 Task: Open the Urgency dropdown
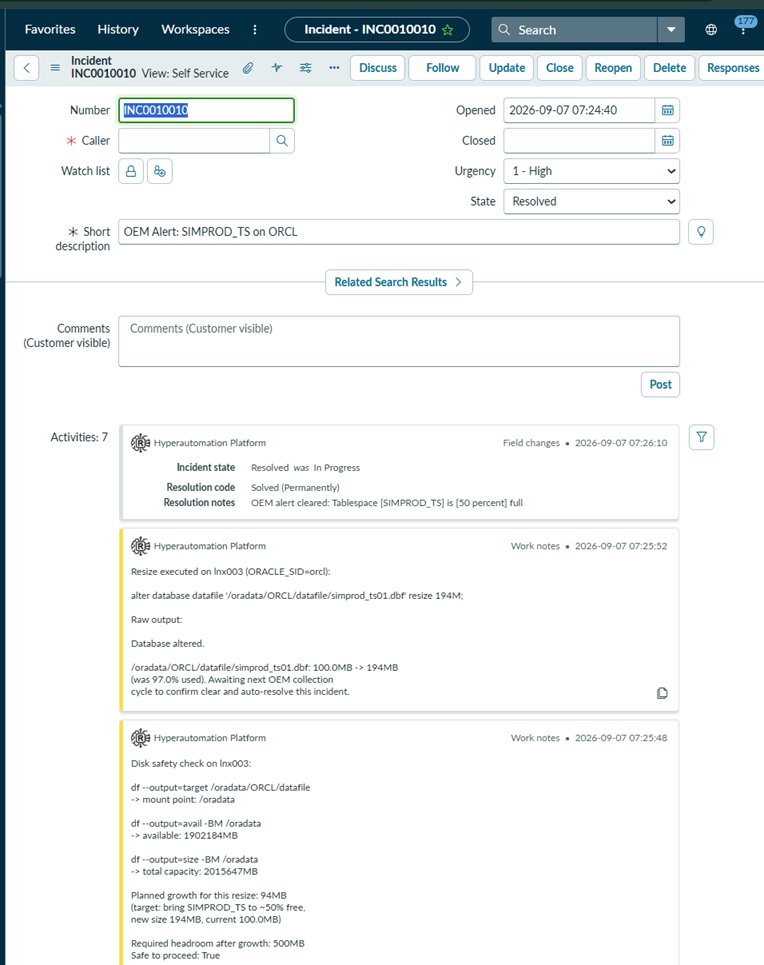coord(592,171)
